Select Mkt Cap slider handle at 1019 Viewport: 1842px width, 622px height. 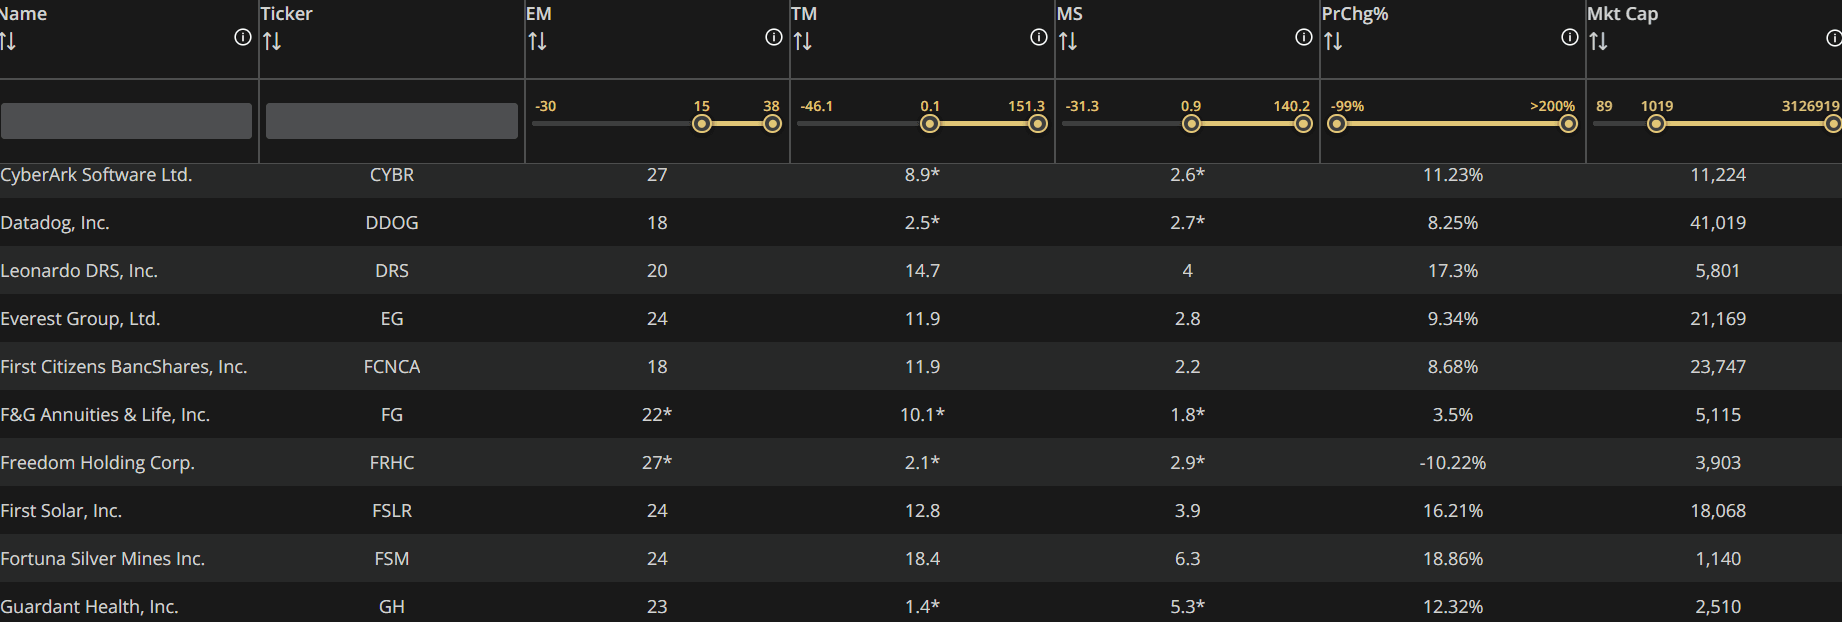click(1657, 124)
